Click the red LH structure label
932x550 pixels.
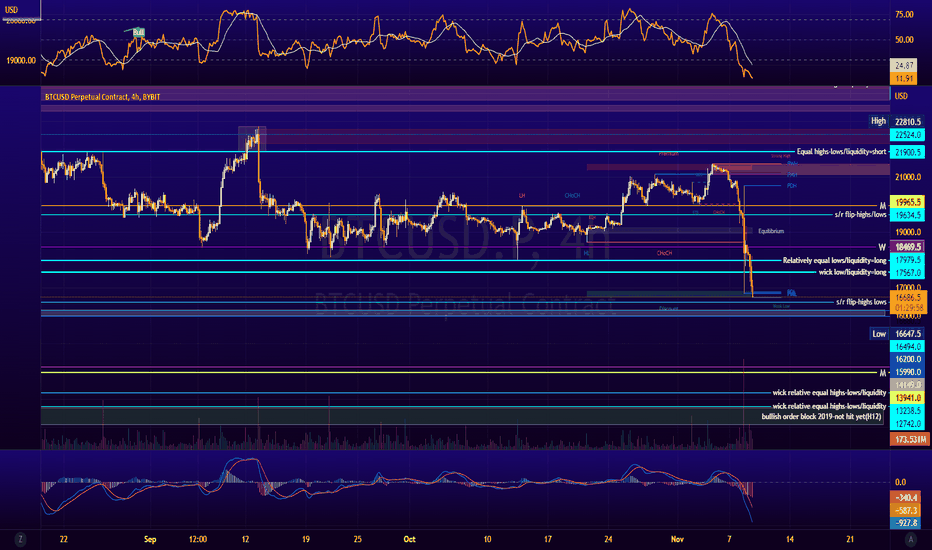(522, 195)
